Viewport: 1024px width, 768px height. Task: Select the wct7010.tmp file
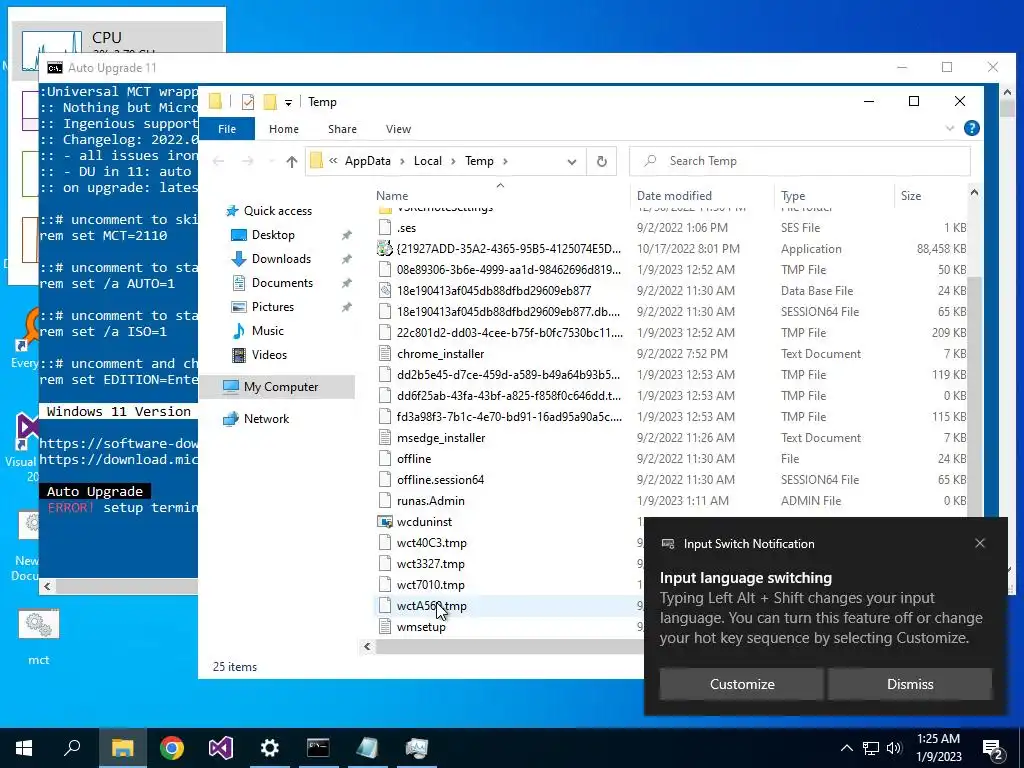pos(430,584)
